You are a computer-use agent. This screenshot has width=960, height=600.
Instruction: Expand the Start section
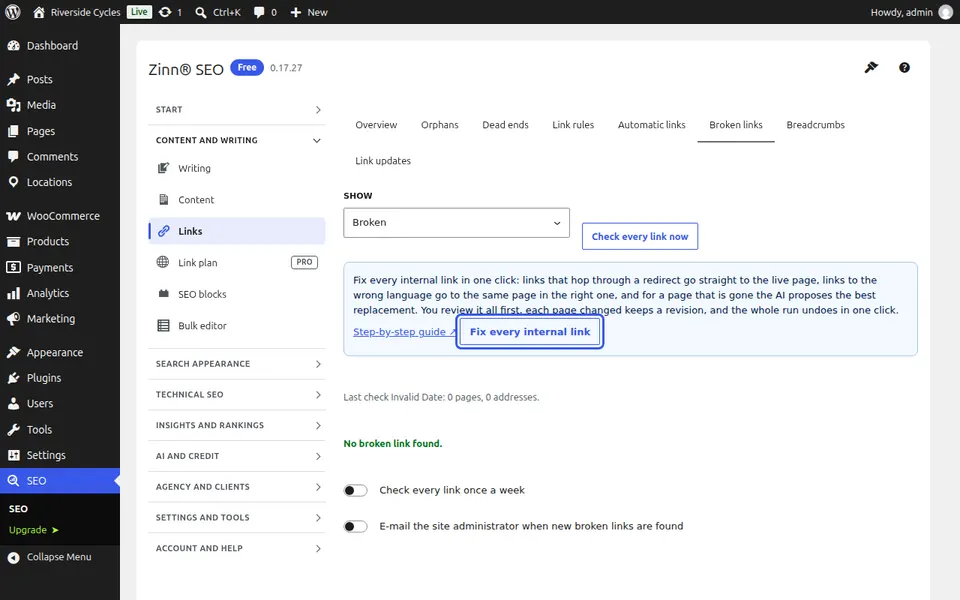237,110
